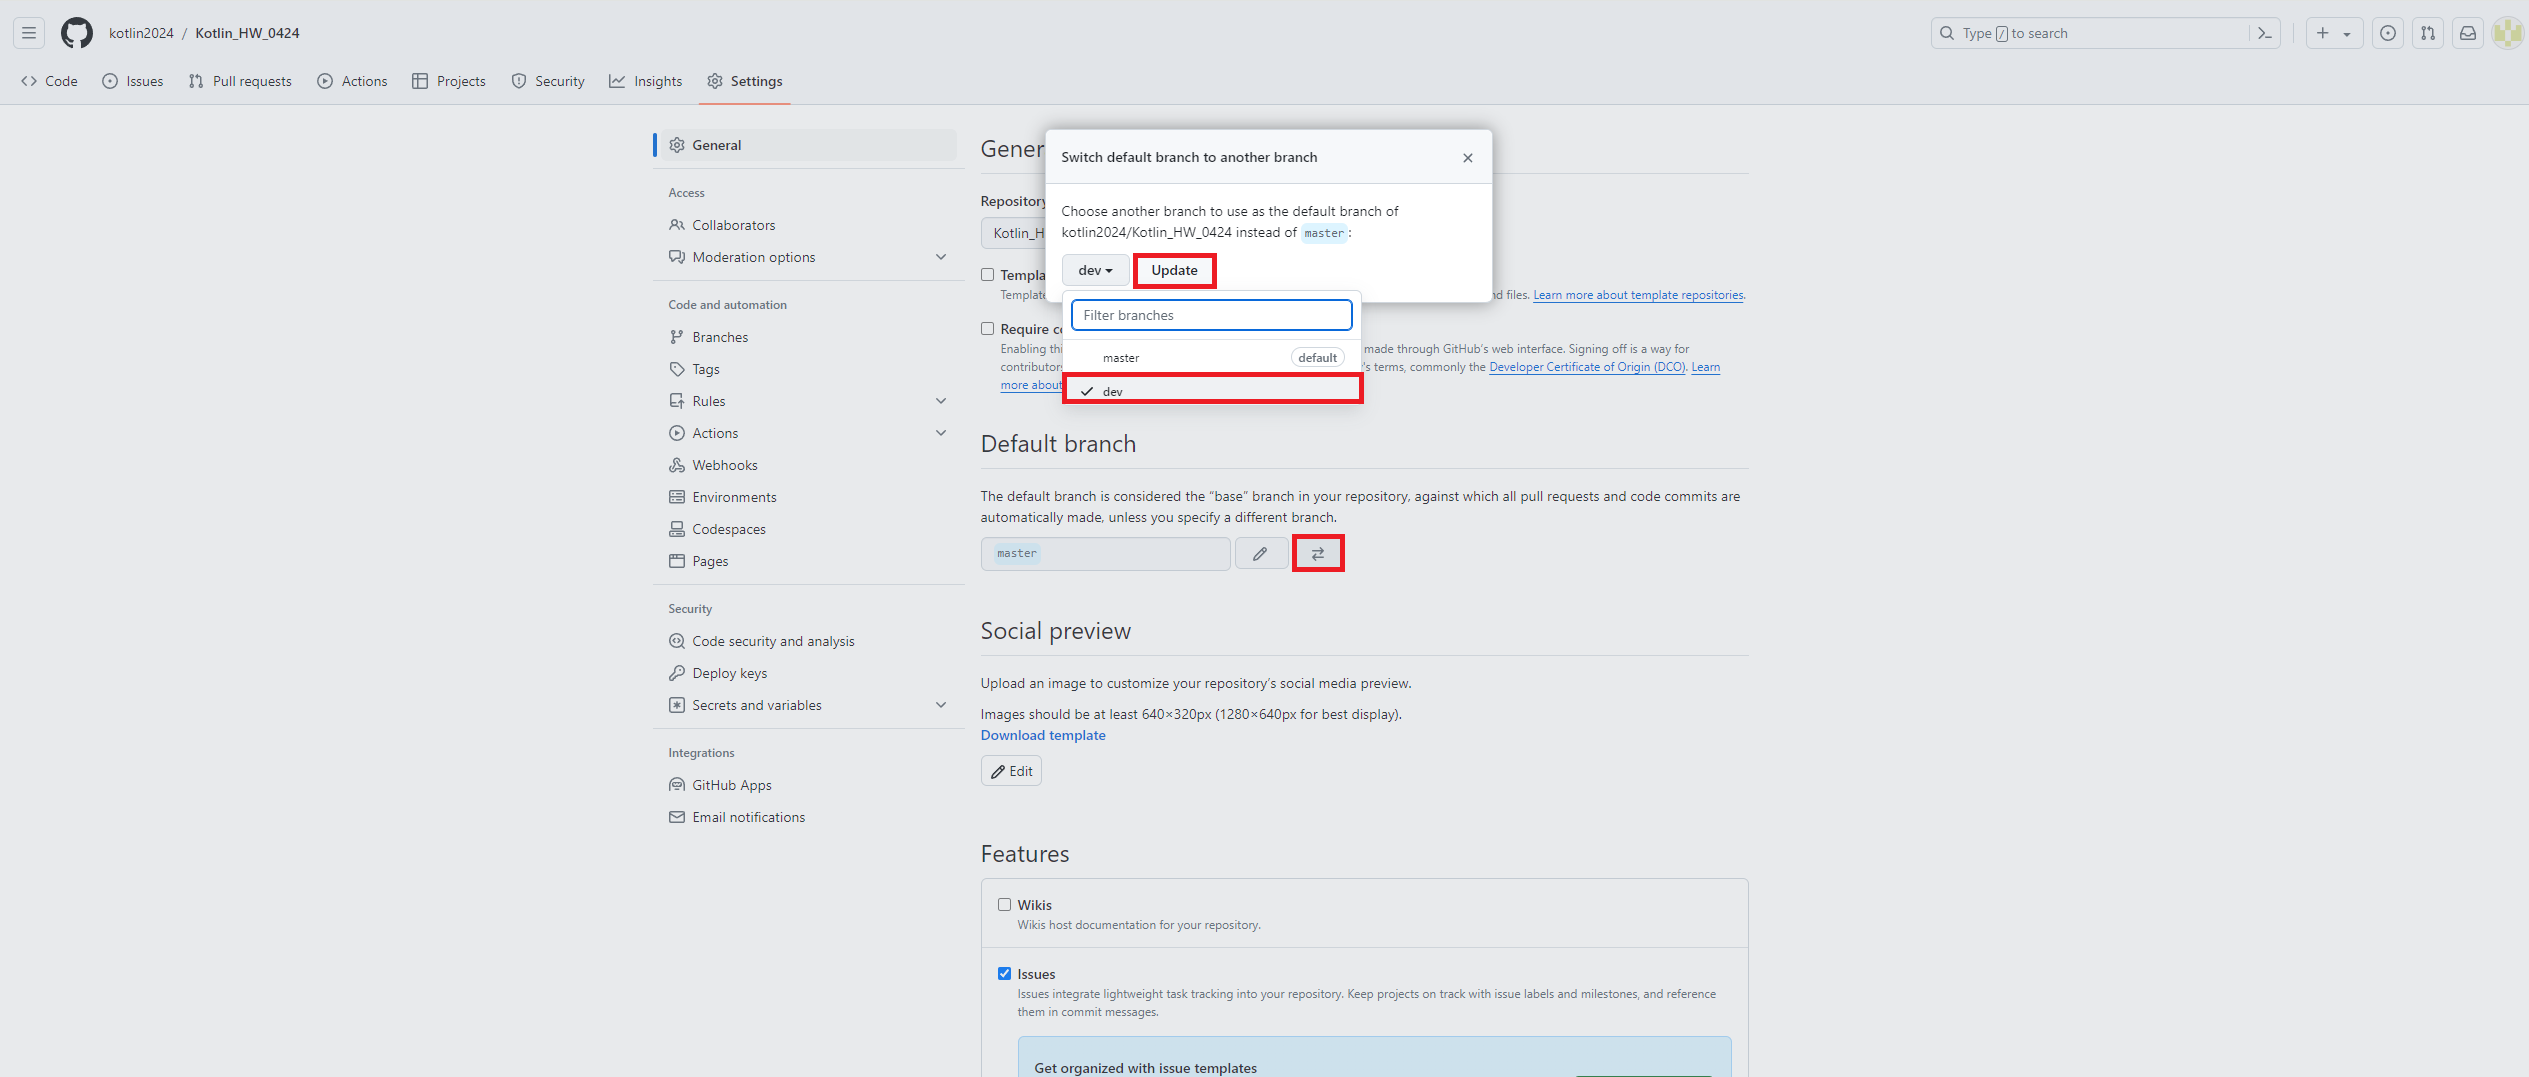This screenshot has width=2529, height=1077.
Task: Click the master default branch field
Action: click(x=1105, y=553)
